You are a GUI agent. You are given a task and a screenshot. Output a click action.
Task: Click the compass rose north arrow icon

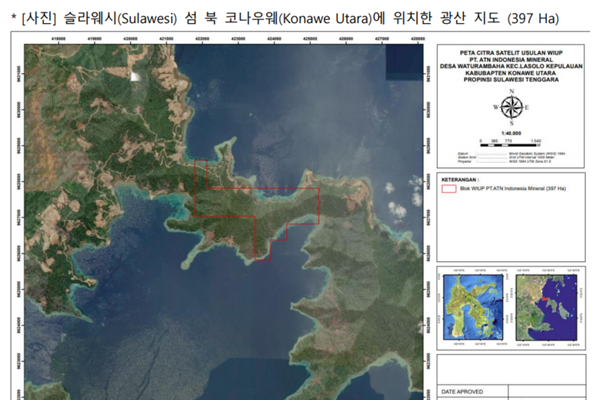click(510, 104)
